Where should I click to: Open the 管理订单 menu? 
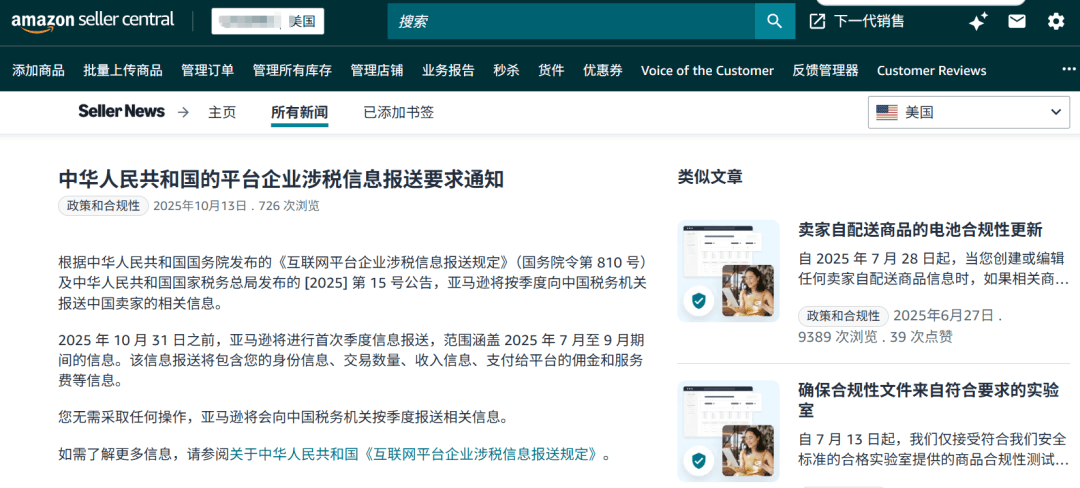[x=207, y=70]
